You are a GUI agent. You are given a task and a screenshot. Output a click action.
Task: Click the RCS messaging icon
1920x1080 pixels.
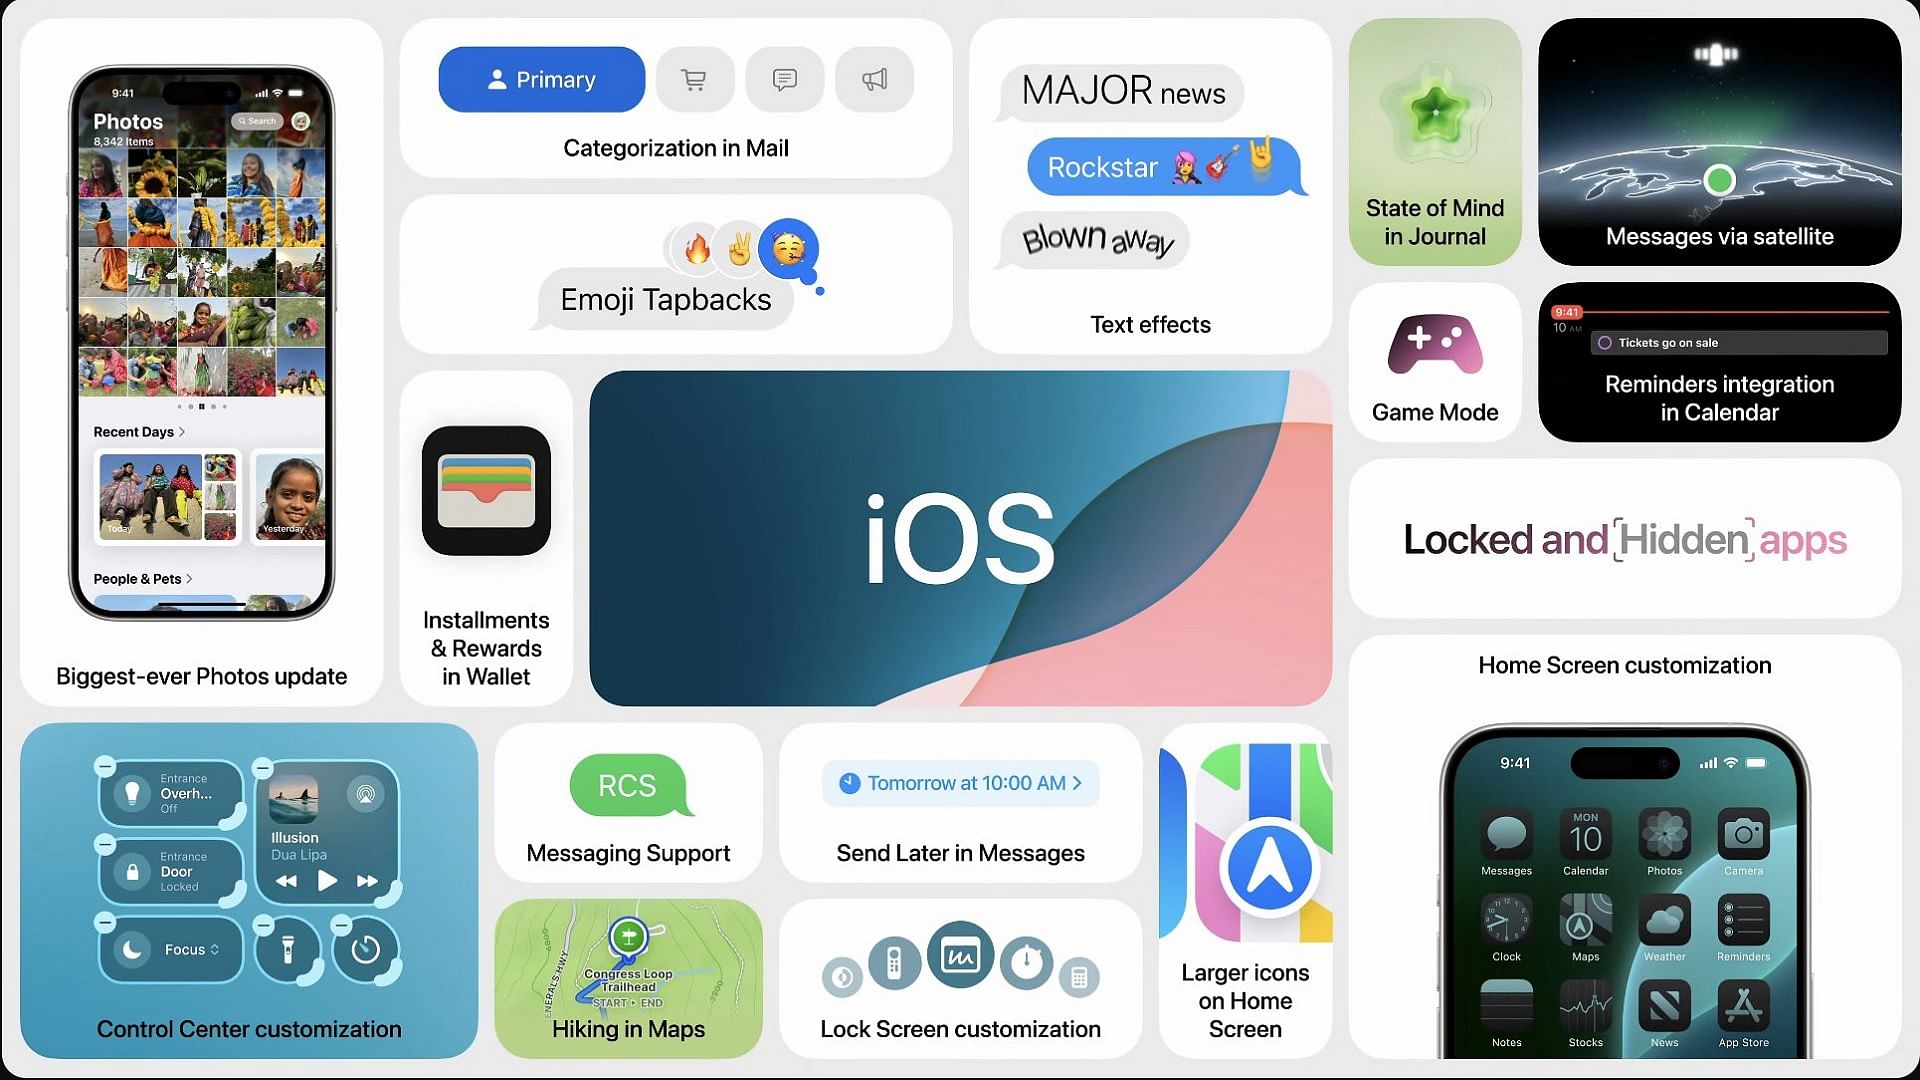[629, 786]
